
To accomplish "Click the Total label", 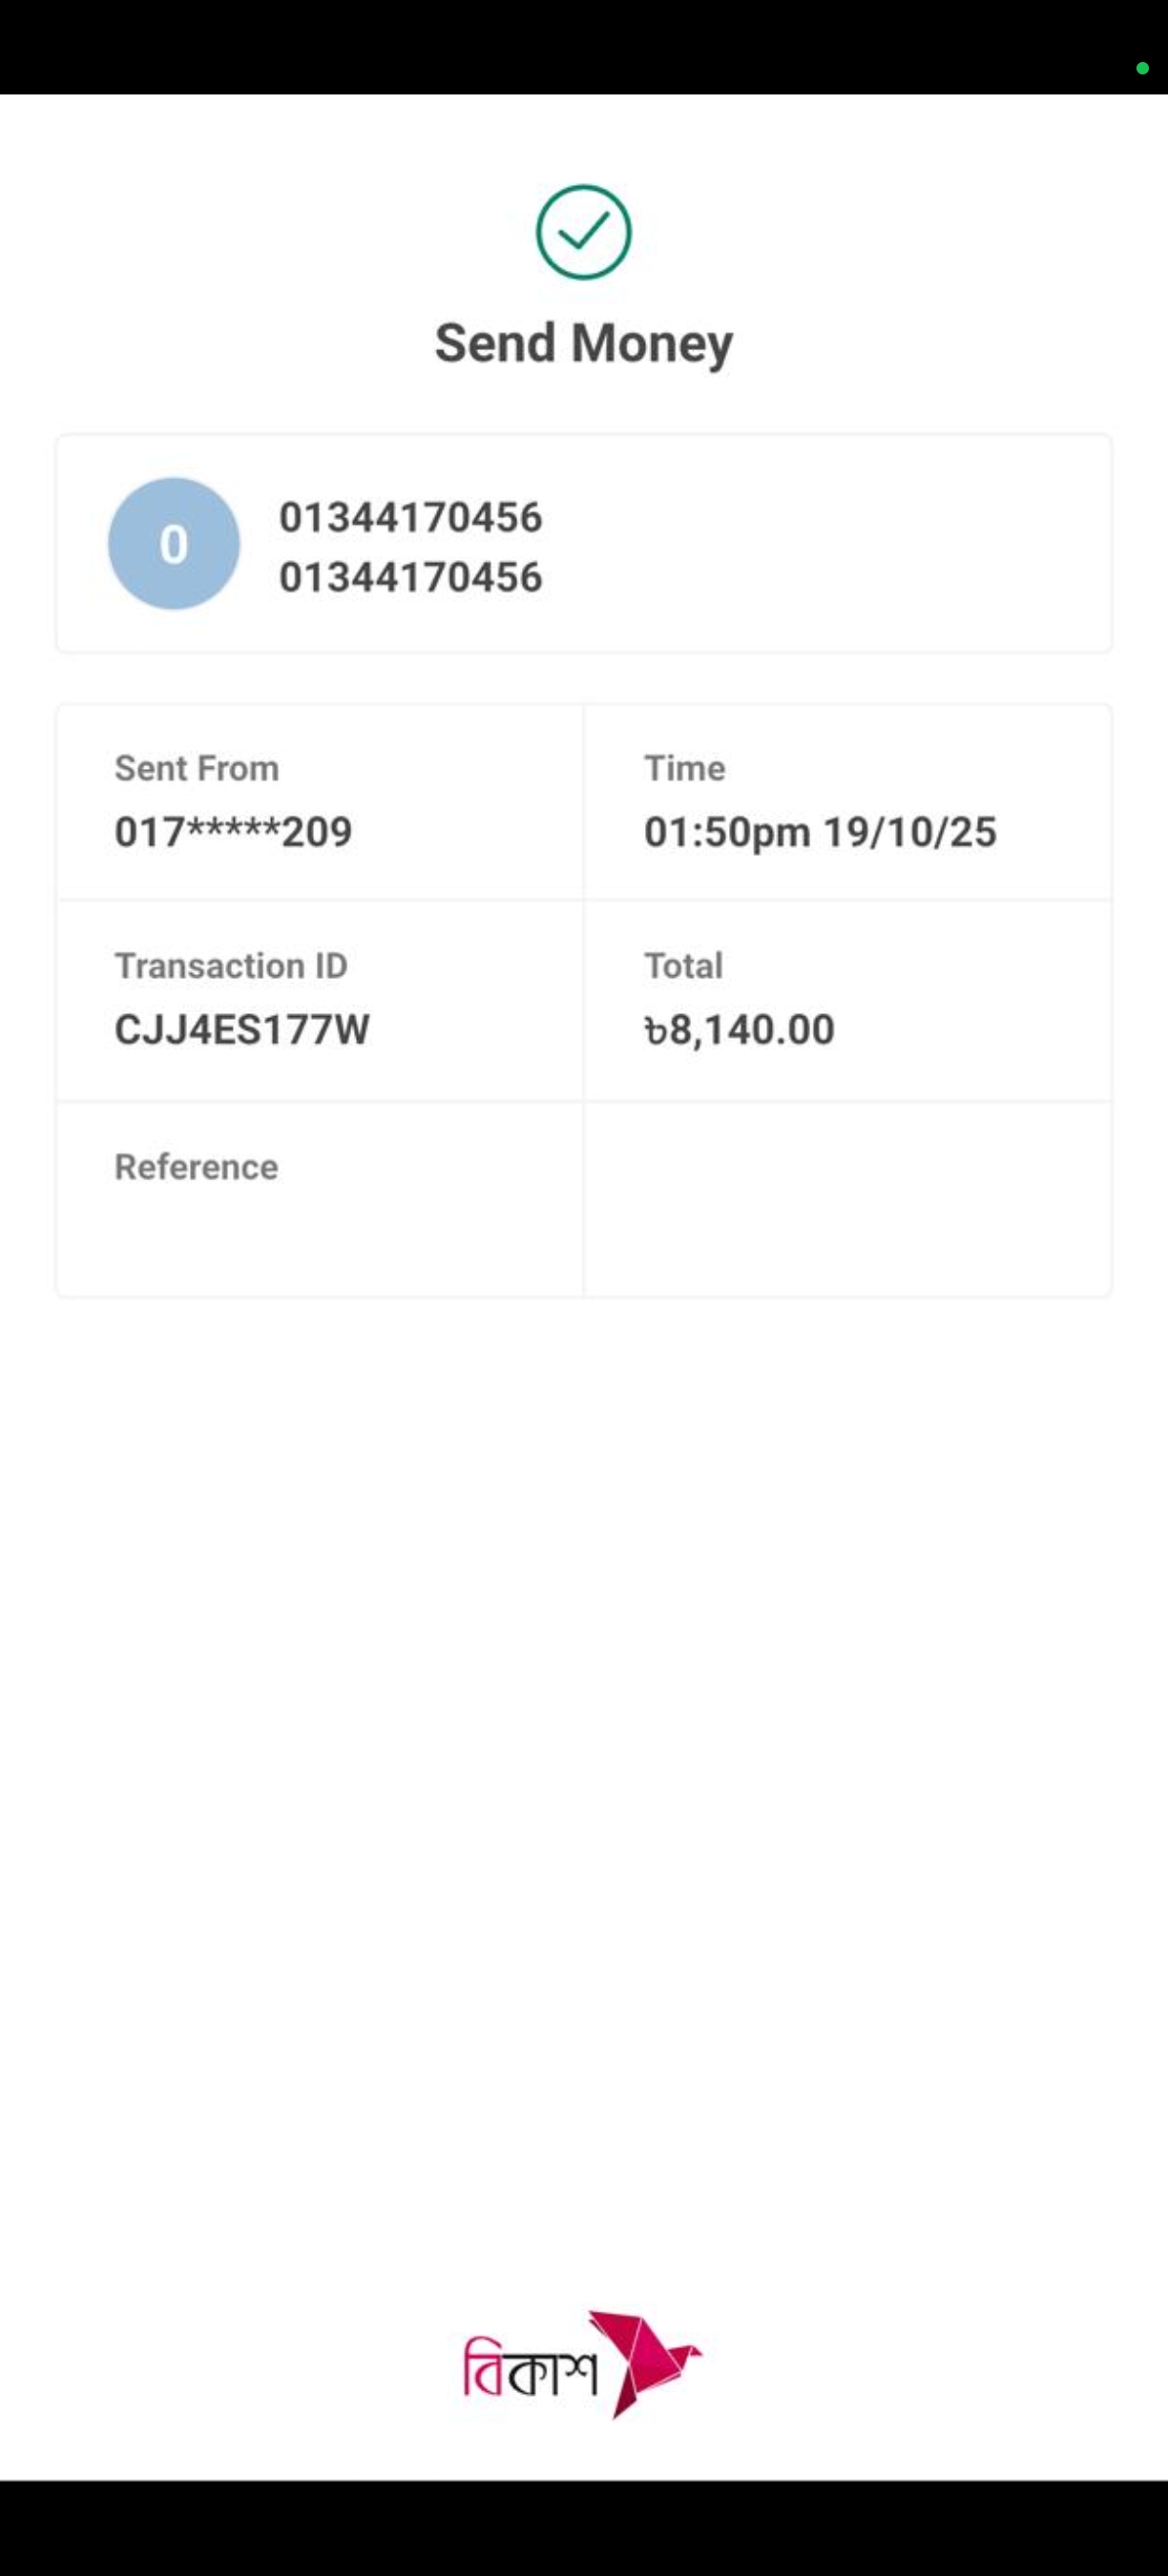I will click(683, 966).
